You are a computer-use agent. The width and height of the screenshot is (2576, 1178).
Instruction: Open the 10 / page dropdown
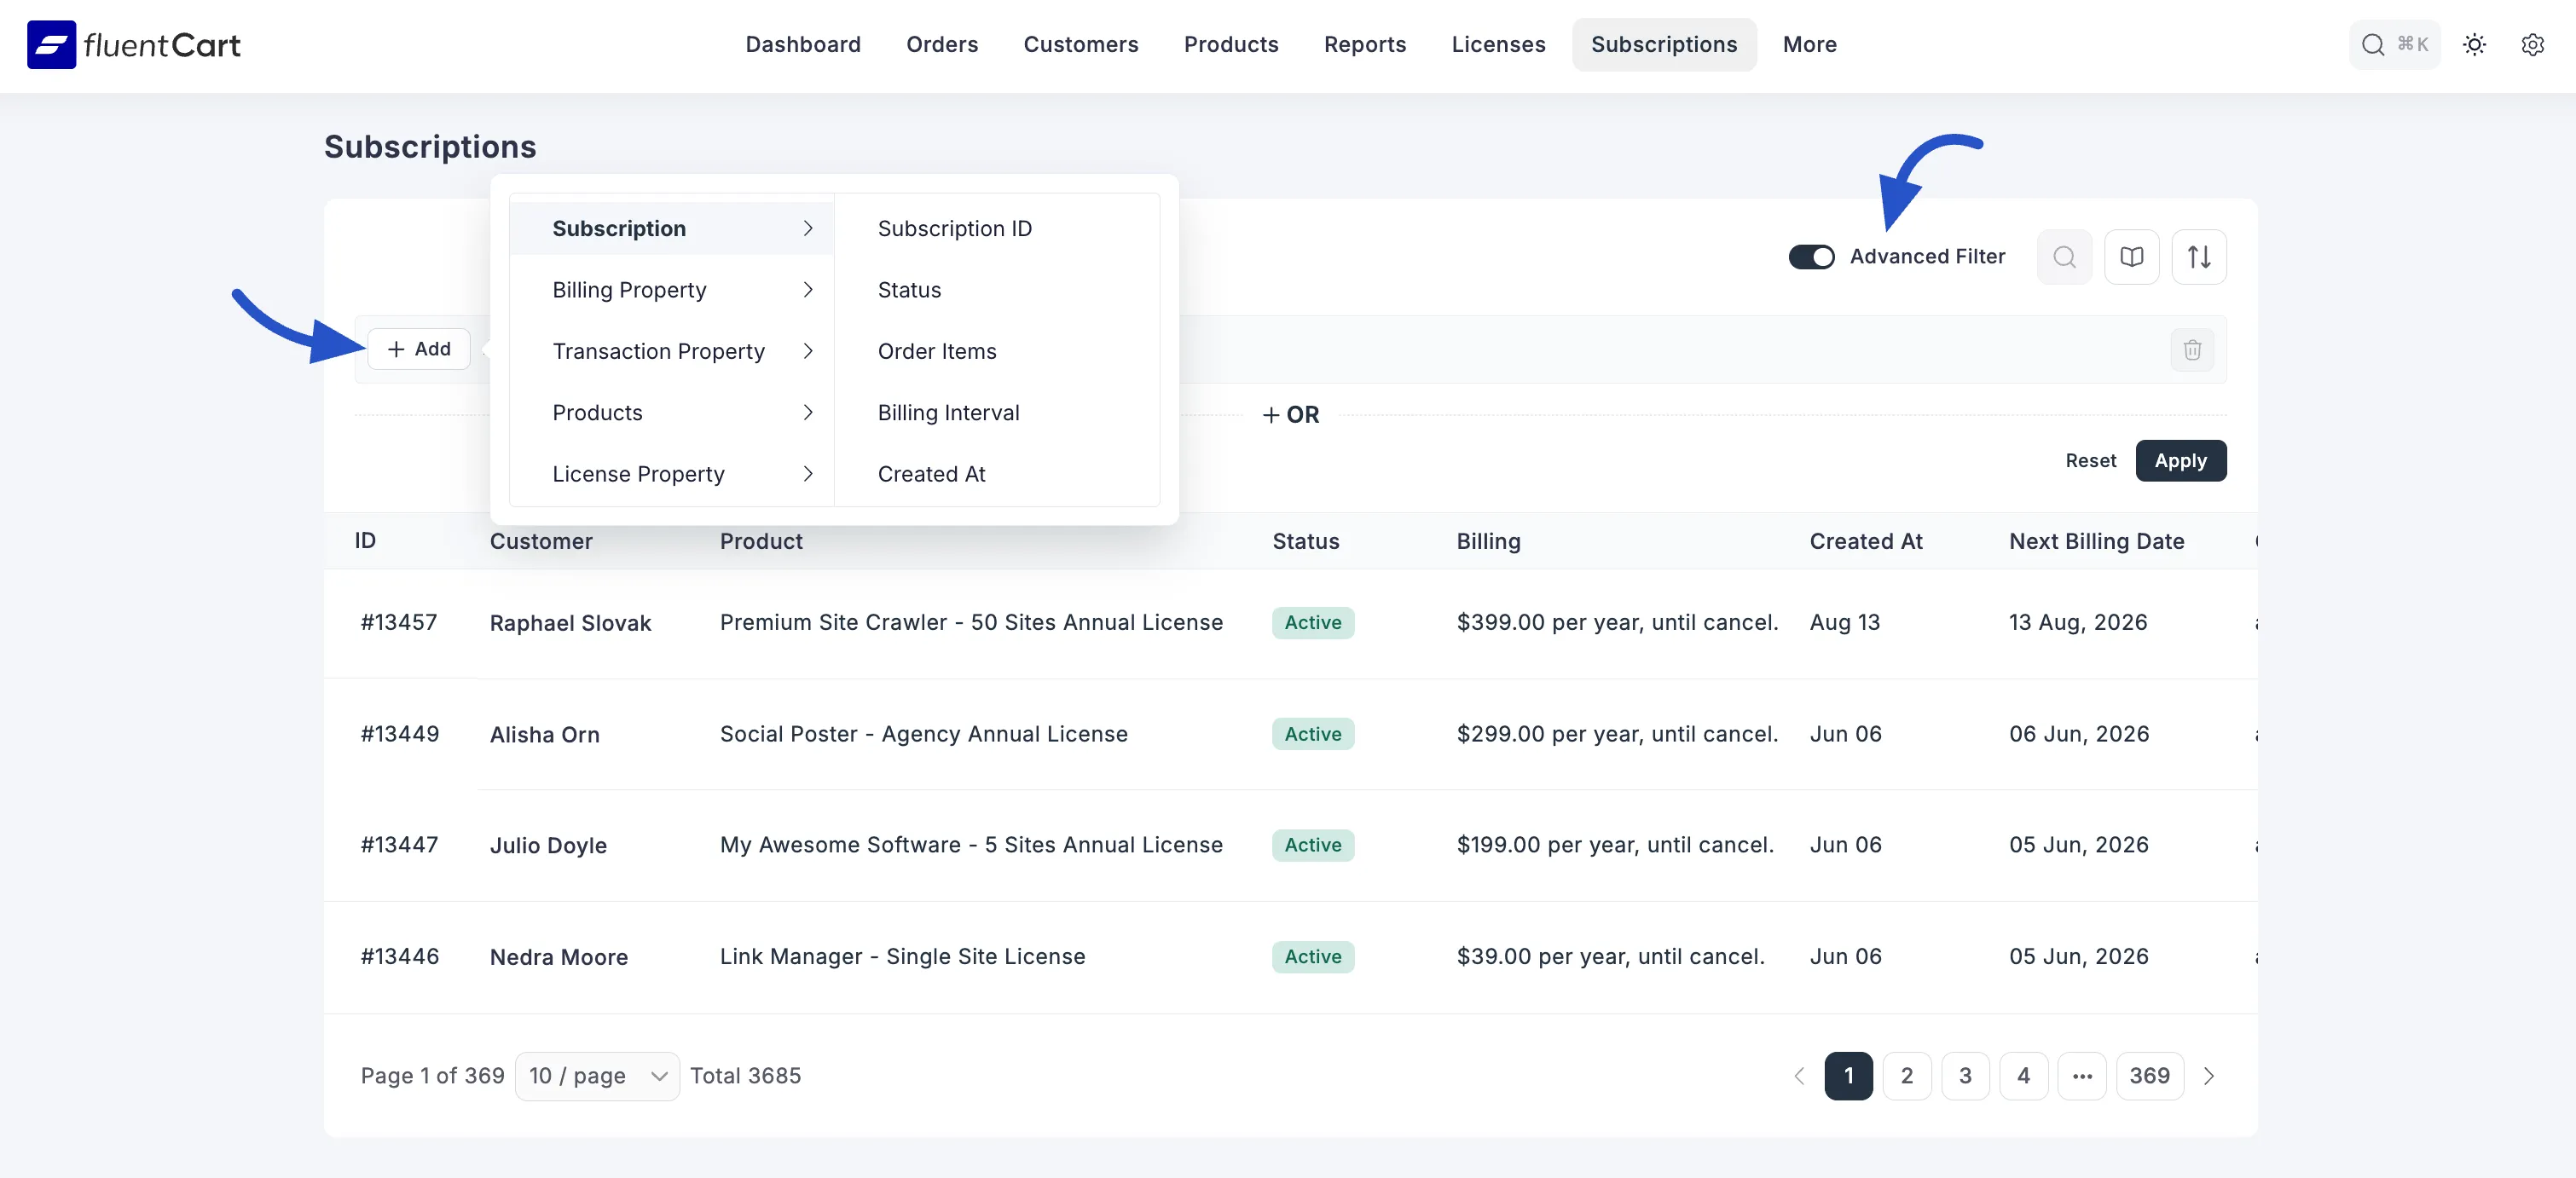click(597, 1076)
